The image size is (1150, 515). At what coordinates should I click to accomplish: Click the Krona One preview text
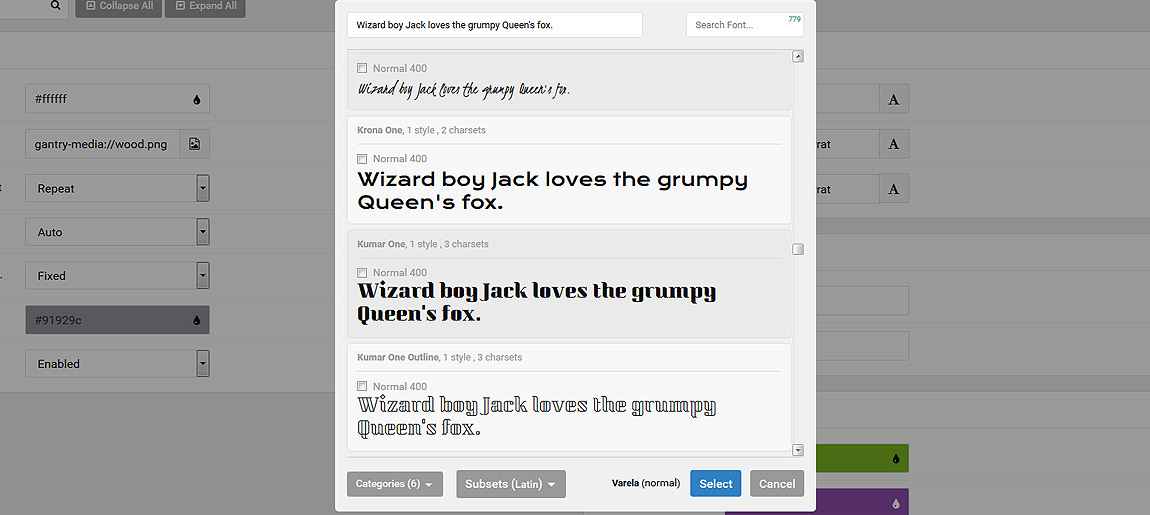pos(552,191)
